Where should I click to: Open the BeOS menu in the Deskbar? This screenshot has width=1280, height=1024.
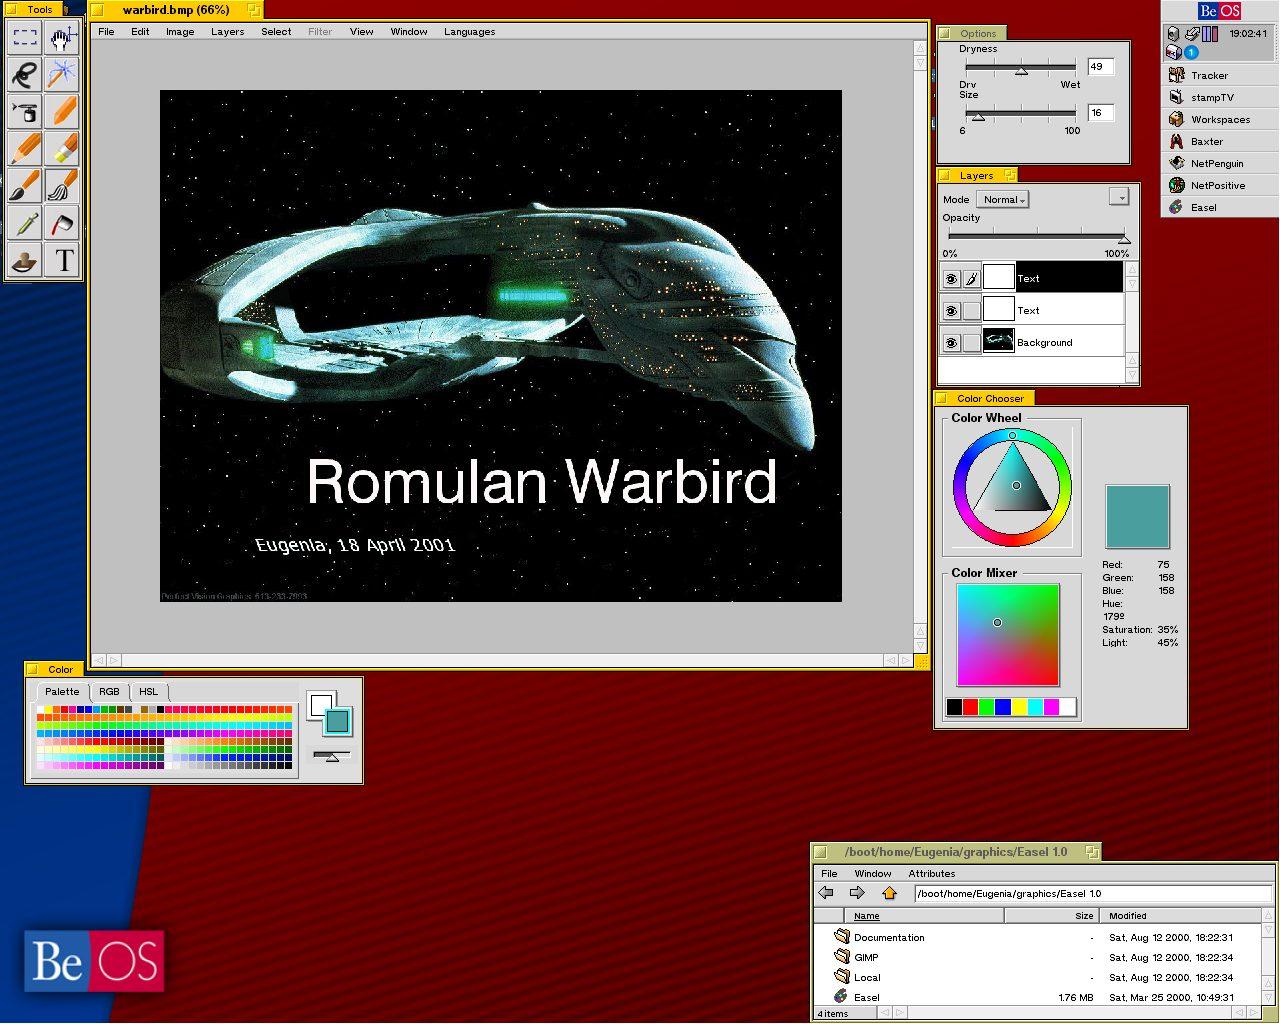[1219, 11]
